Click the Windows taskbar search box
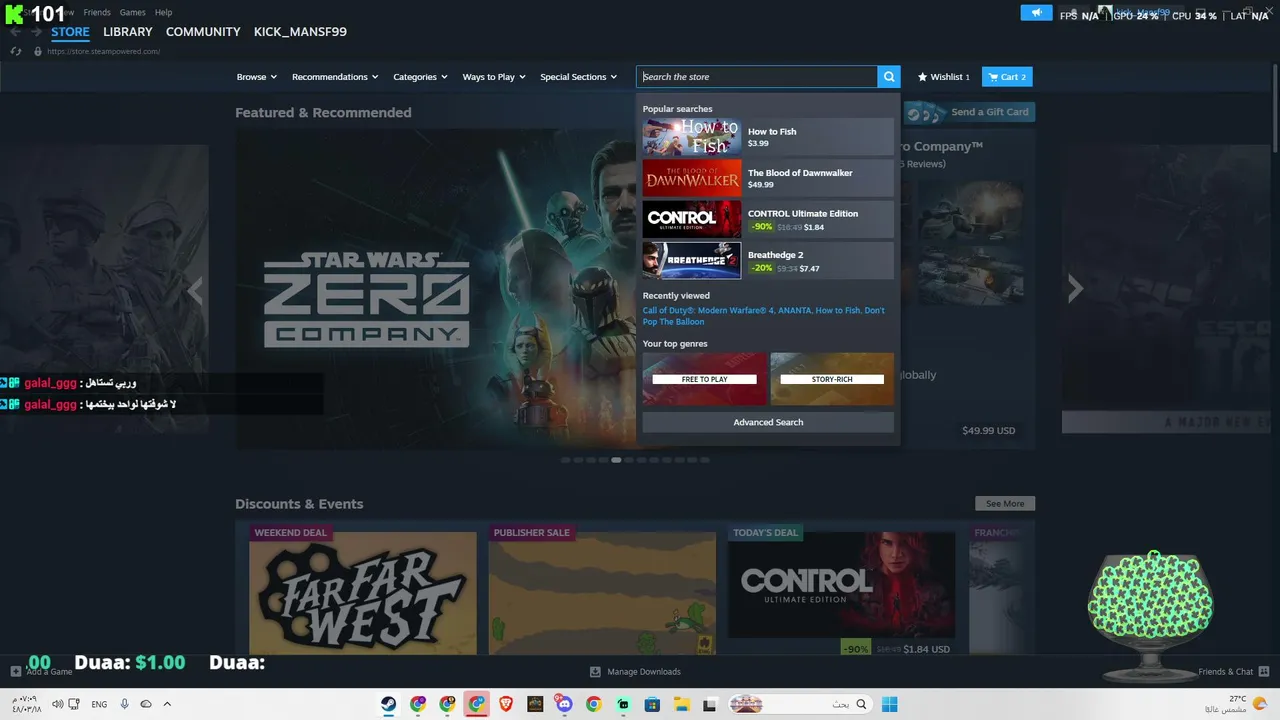This screenshot has height=720, width=1280. click(x=799, y=704)
